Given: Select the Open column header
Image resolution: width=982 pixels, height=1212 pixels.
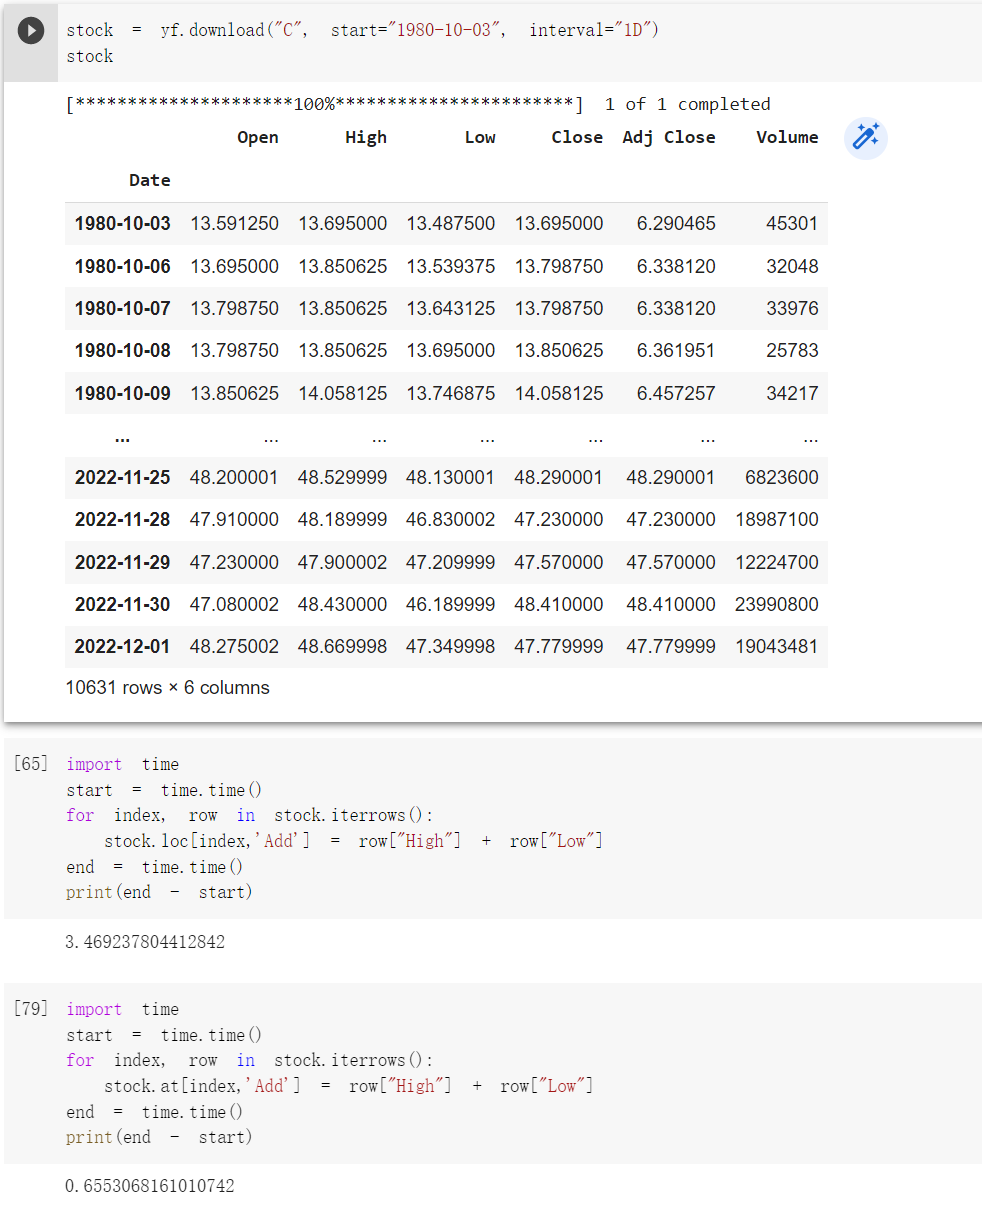Looking at the screenshot, I should 257,137.
